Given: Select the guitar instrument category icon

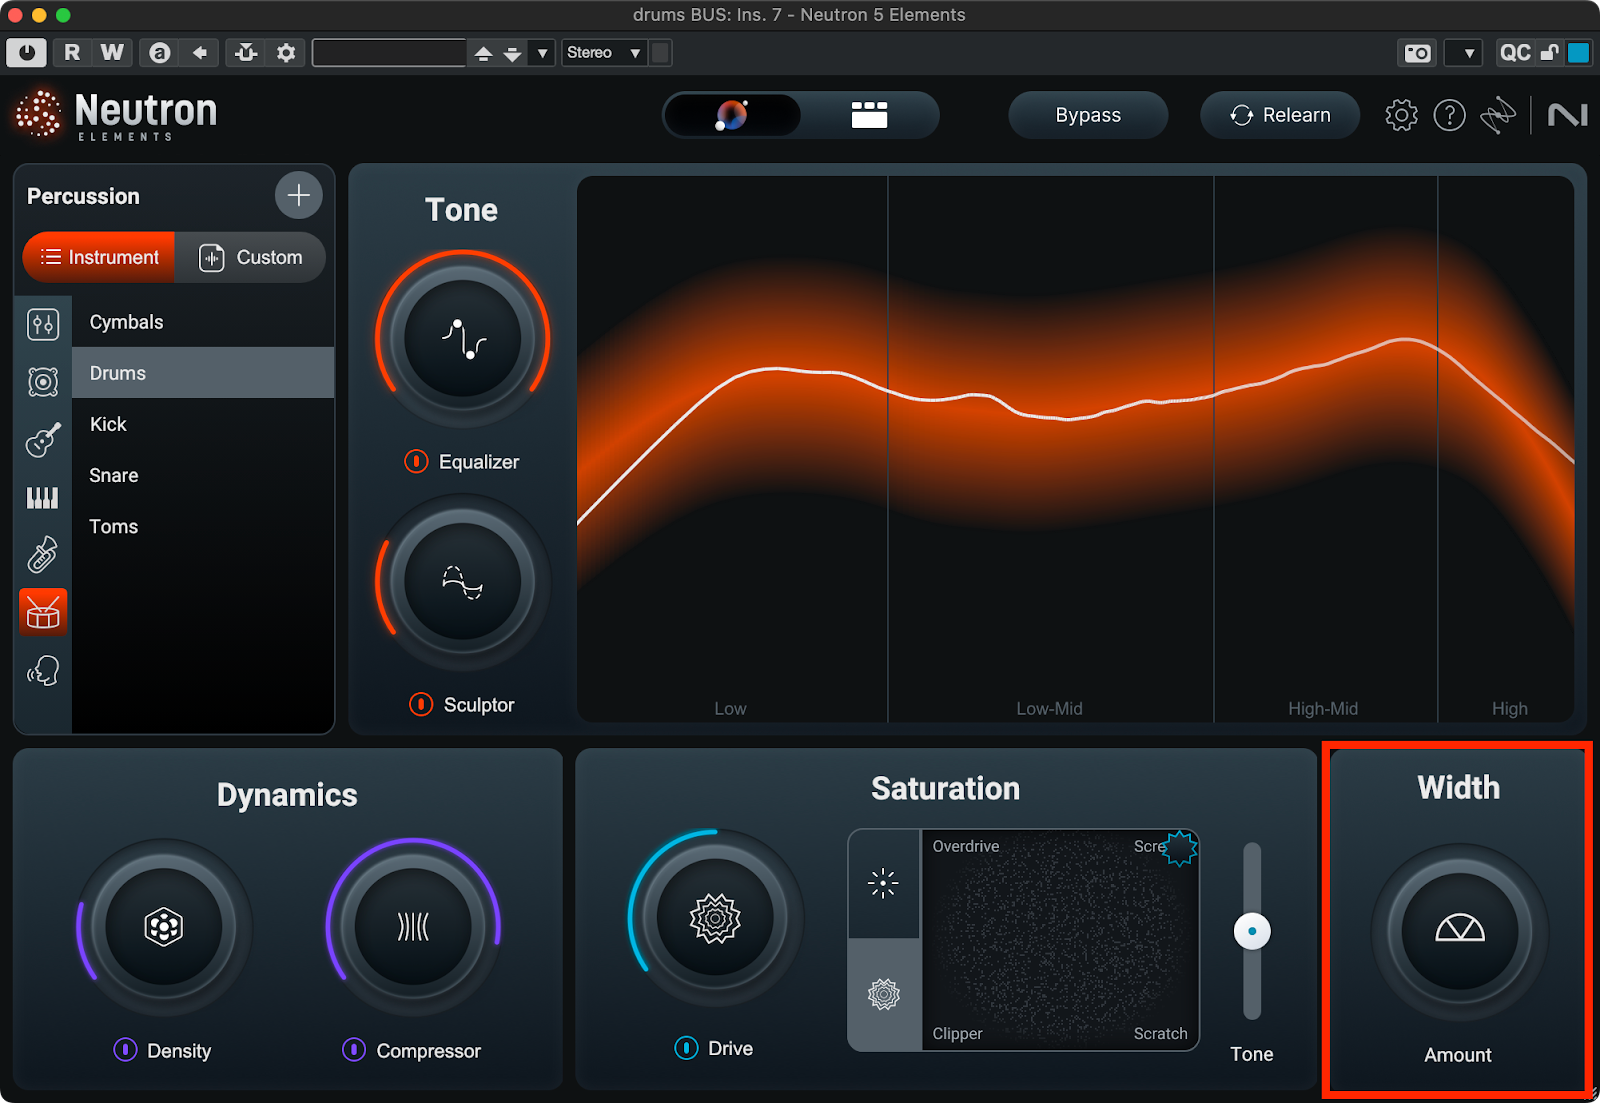Looking at the screenshot, I should (43, 439).
